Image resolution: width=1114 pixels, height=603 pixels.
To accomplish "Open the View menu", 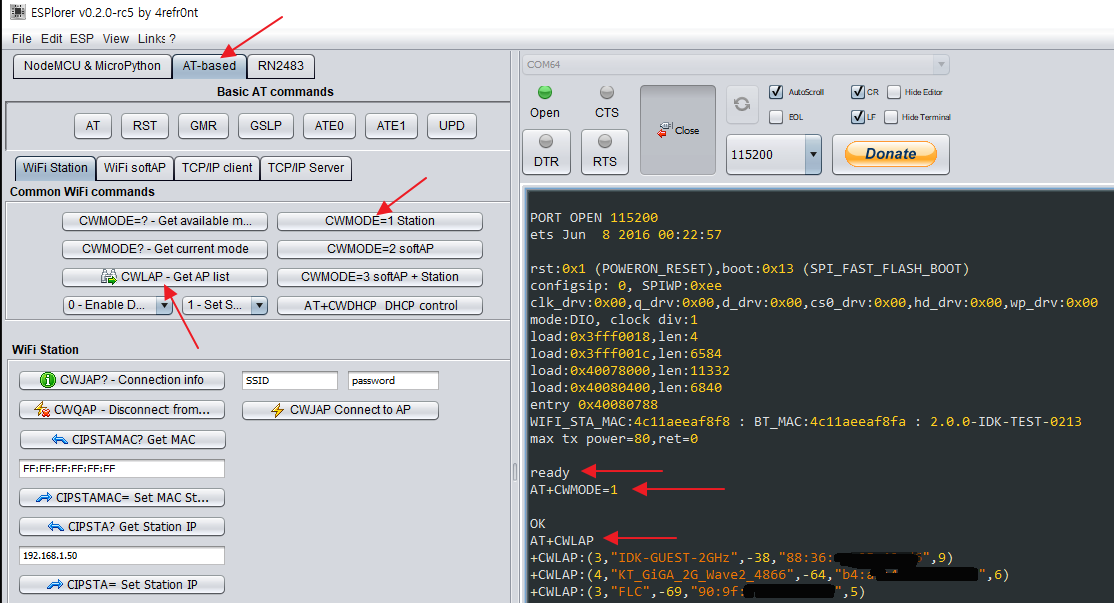I will coord(116,38).
